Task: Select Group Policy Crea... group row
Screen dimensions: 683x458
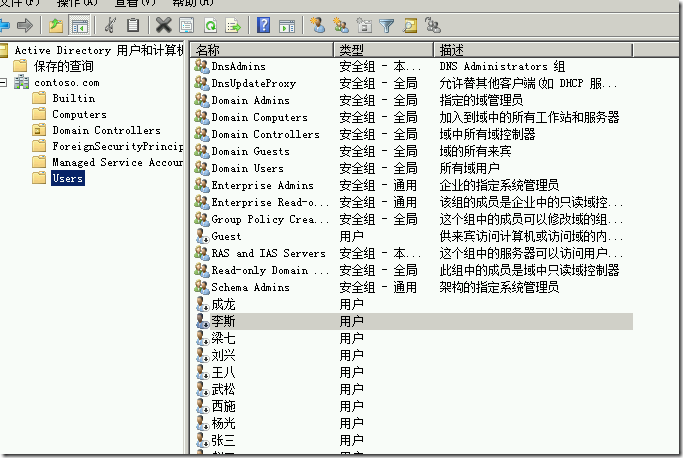Action: (413, 219)
